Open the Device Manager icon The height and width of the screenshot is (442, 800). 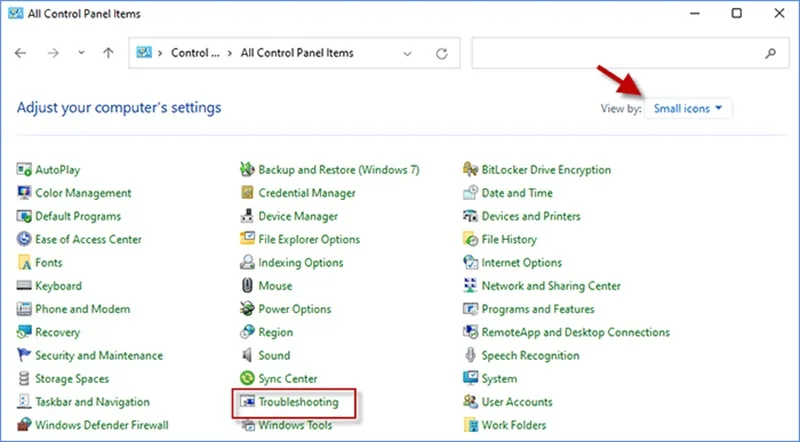pyautogui.click(x=247, y=216)
